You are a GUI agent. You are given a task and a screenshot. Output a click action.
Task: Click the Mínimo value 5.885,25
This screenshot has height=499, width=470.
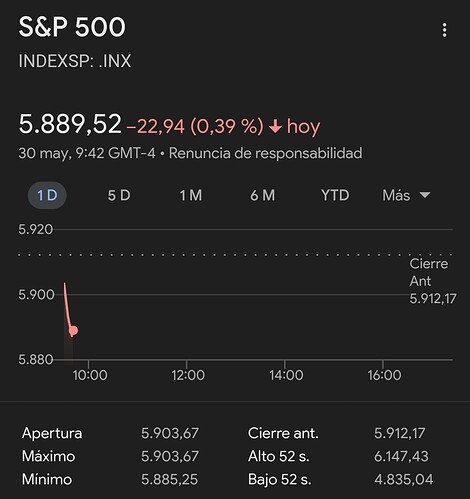pyautogui.click(x=169, y=480)
